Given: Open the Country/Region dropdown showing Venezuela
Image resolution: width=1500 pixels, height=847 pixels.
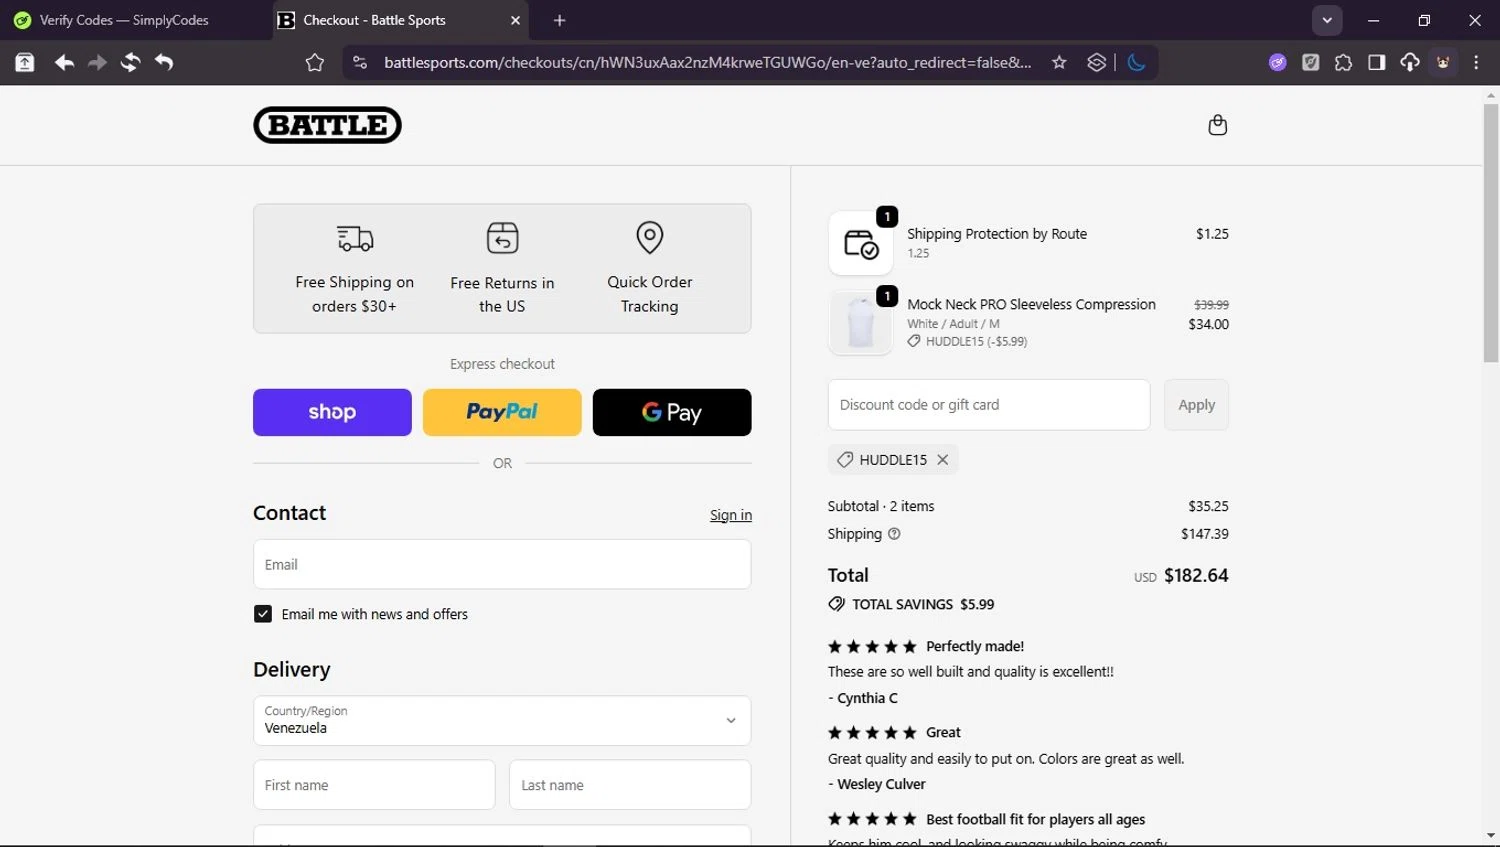Looking at the screenshot, I should 502,721.
